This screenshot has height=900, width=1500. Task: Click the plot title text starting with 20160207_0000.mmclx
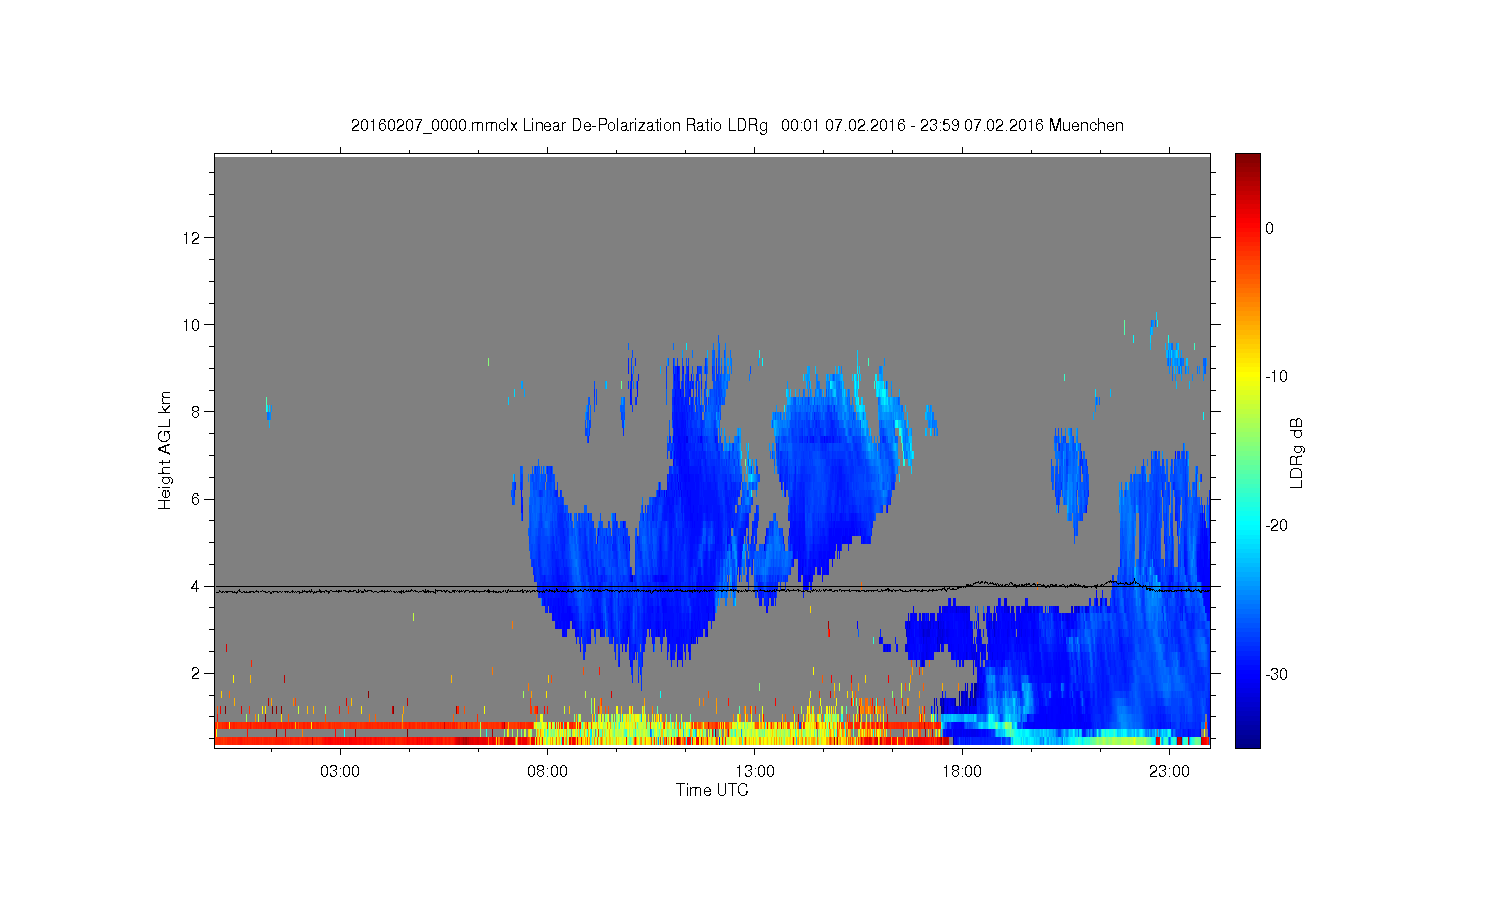point(737,126)
